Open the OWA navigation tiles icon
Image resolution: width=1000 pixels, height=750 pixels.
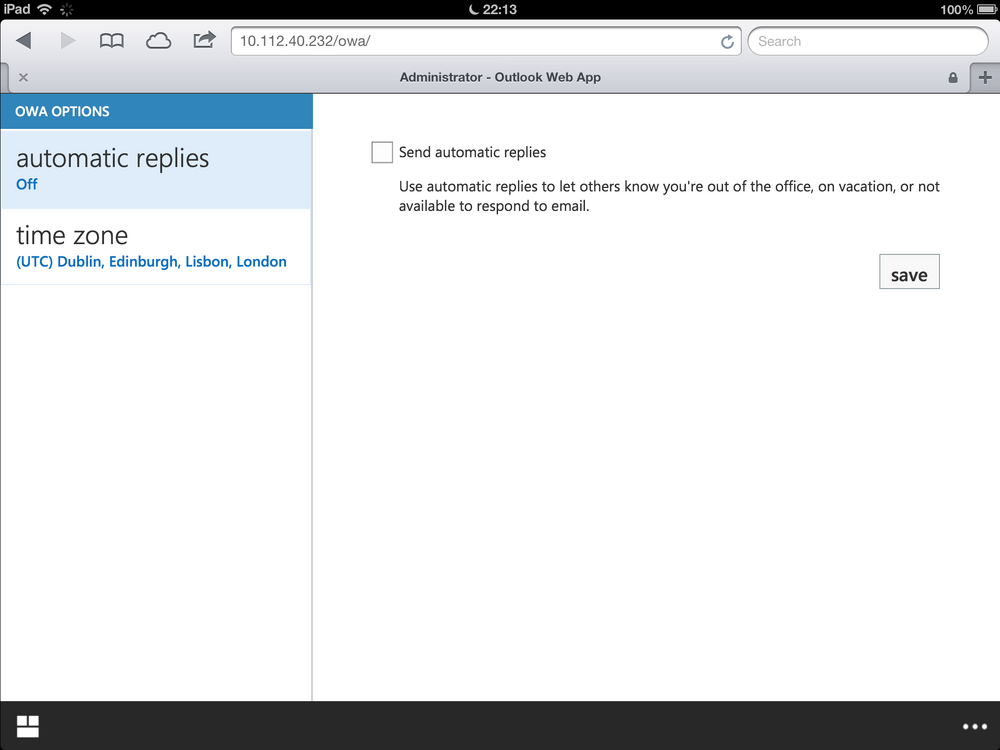tap(27, 726)
